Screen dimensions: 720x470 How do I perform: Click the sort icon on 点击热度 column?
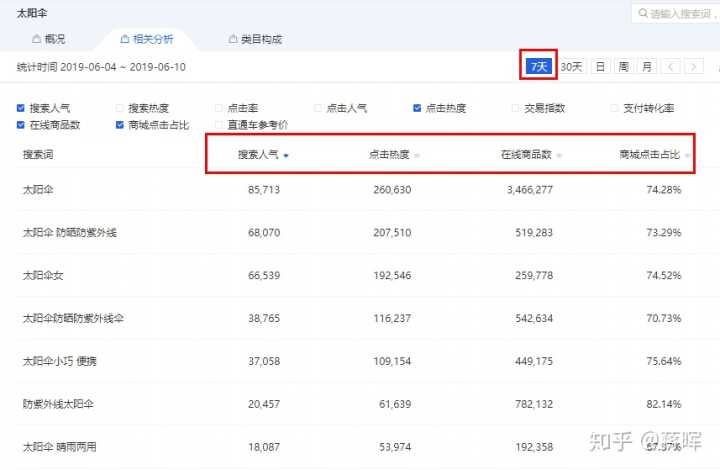(417, 156)
